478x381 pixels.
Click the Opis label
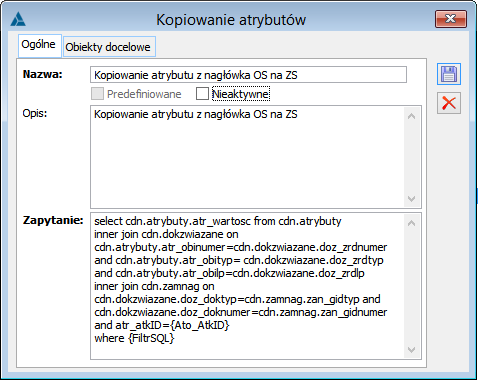(x=35, y=113)
